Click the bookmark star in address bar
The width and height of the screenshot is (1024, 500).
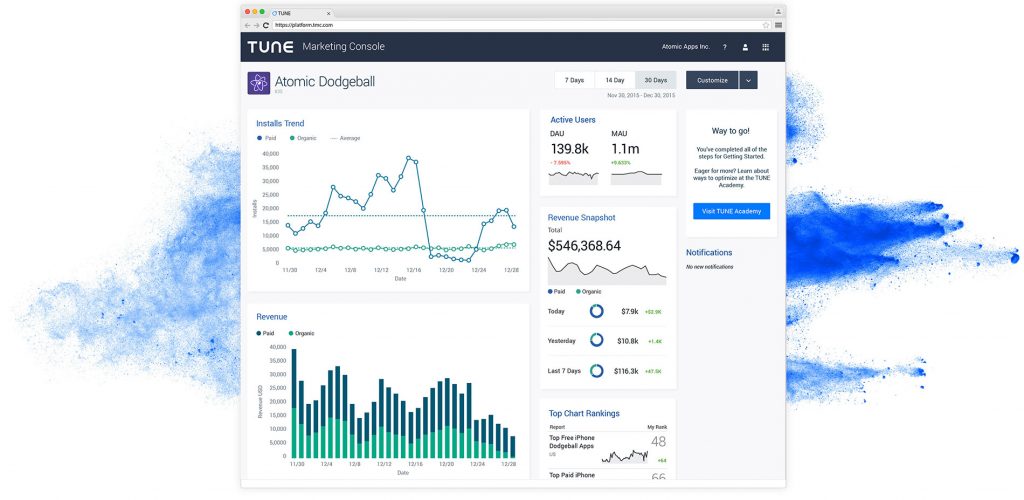tap(766, 25)
